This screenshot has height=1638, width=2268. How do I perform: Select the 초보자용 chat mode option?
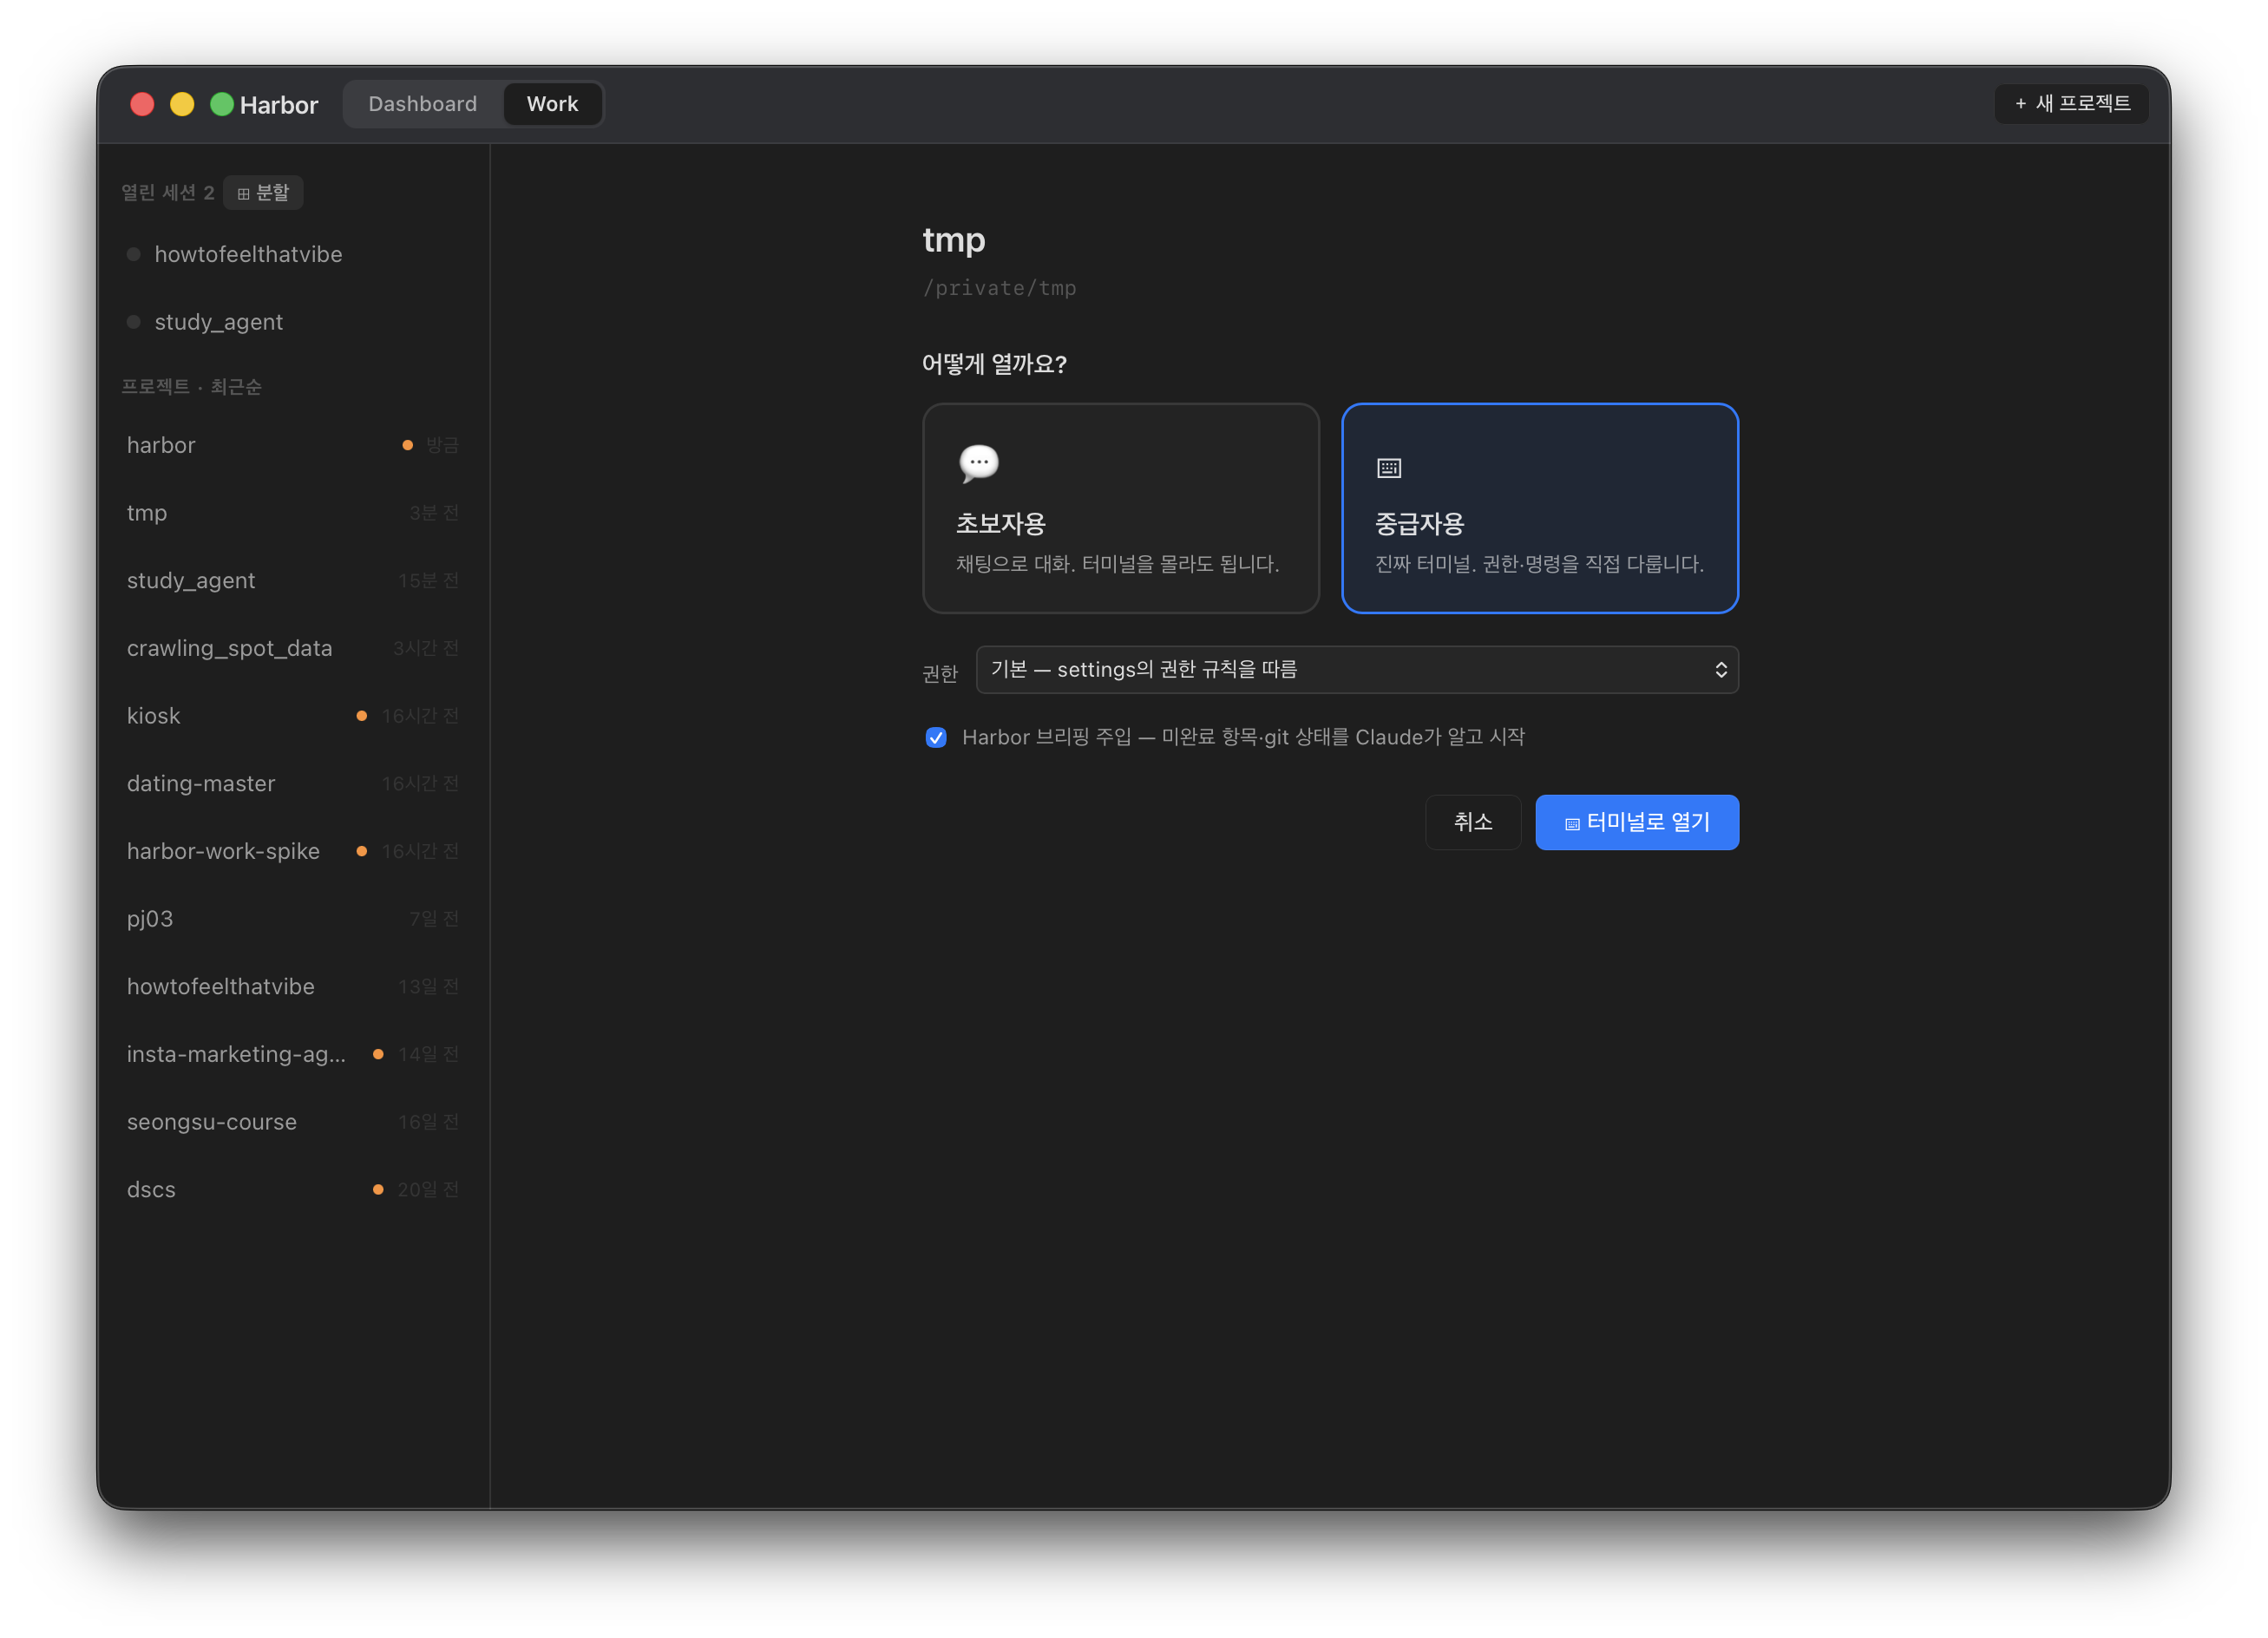point(1120,508)
